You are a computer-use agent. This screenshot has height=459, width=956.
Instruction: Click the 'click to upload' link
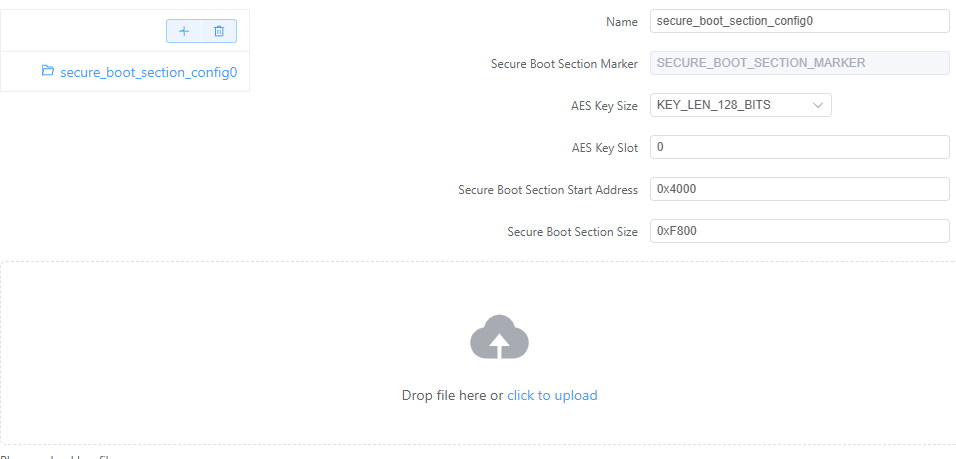pos(552,396)
